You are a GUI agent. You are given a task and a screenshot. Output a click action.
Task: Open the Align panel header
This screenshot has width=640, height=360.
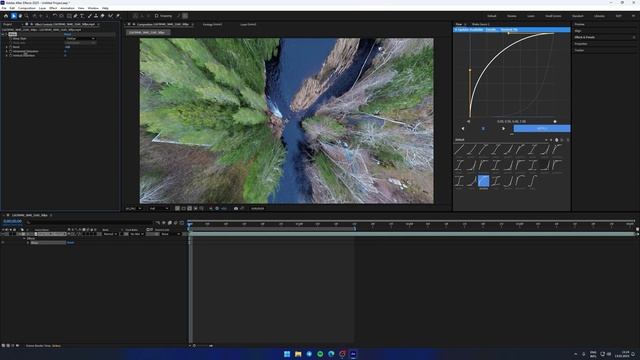pyautogui.click(x=578, y=31)
